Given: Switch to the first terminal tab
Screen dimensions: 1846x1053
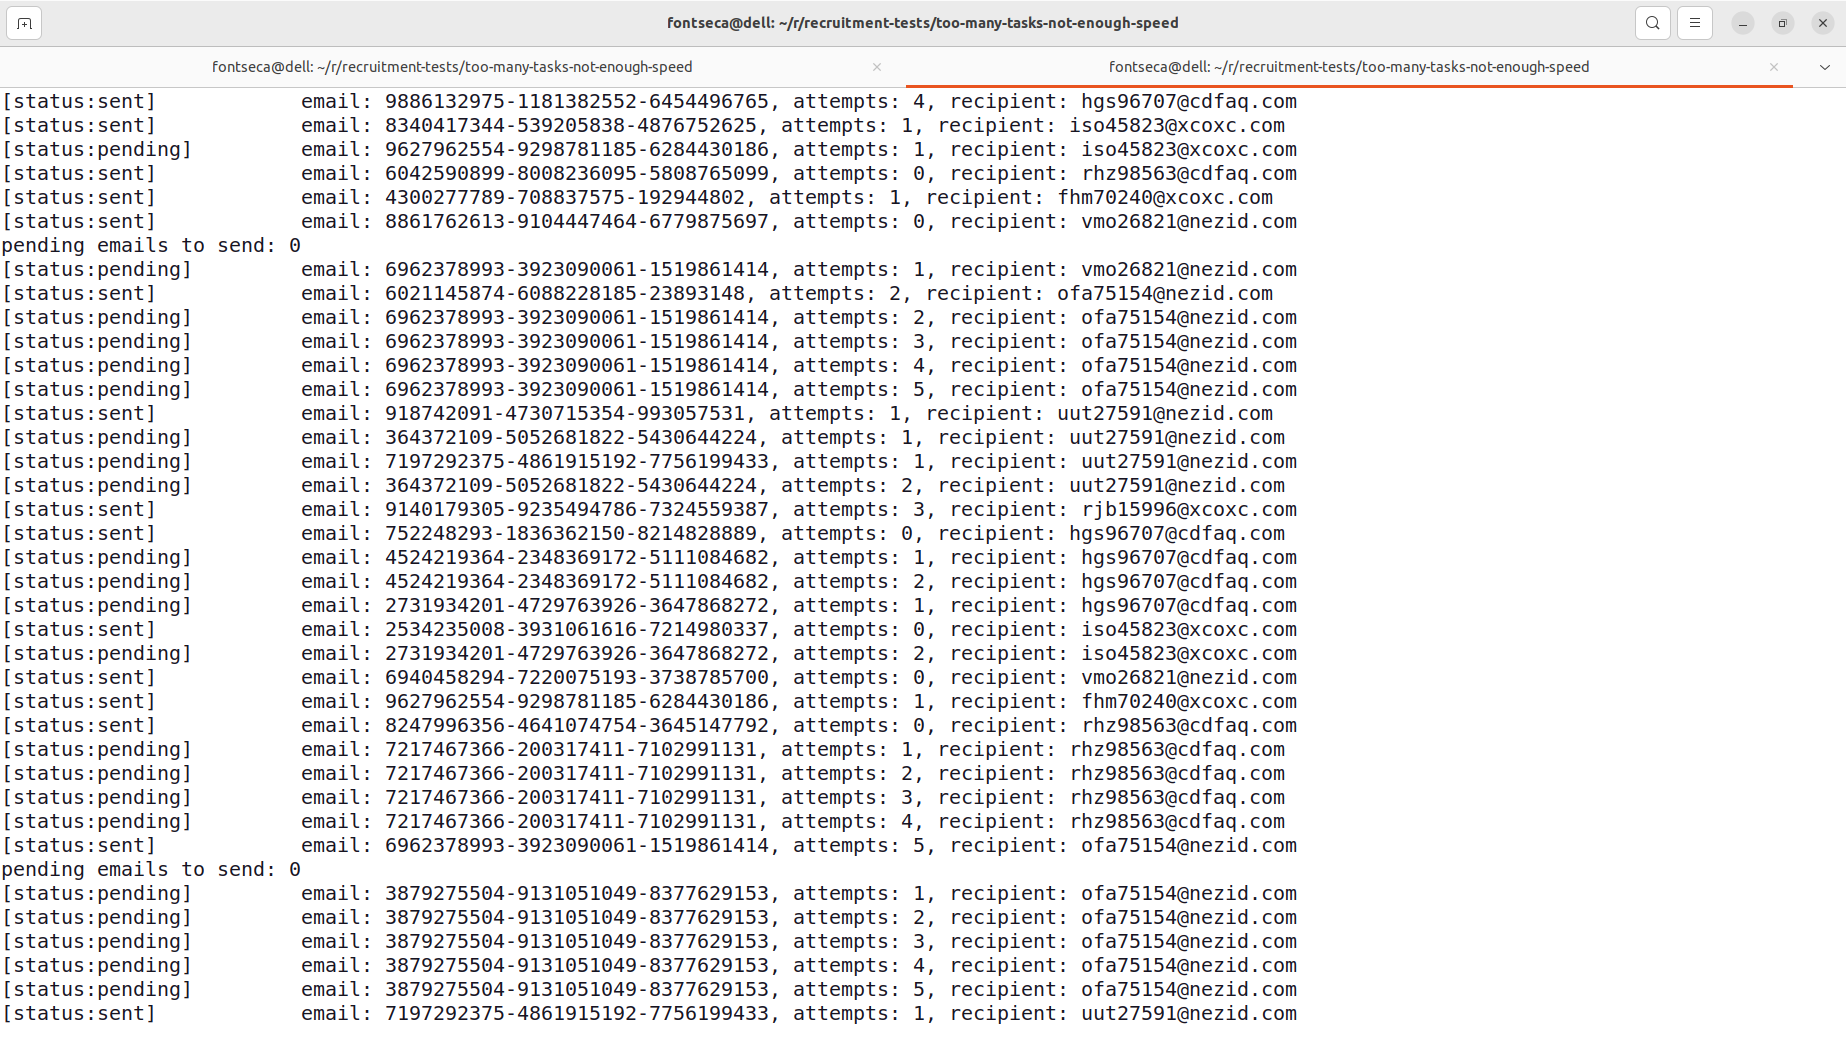Looking at the screenshot, I should point(452,67).
